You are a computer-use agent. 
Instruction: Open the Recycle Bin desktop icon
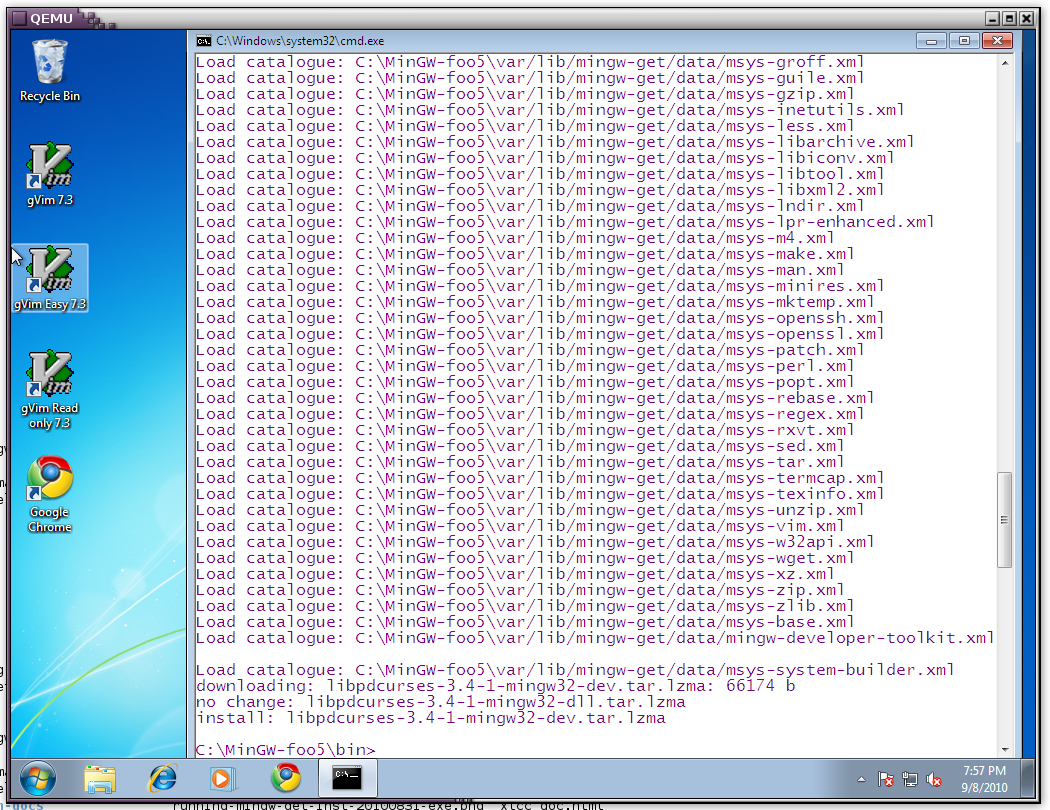[x=50, y=68]
